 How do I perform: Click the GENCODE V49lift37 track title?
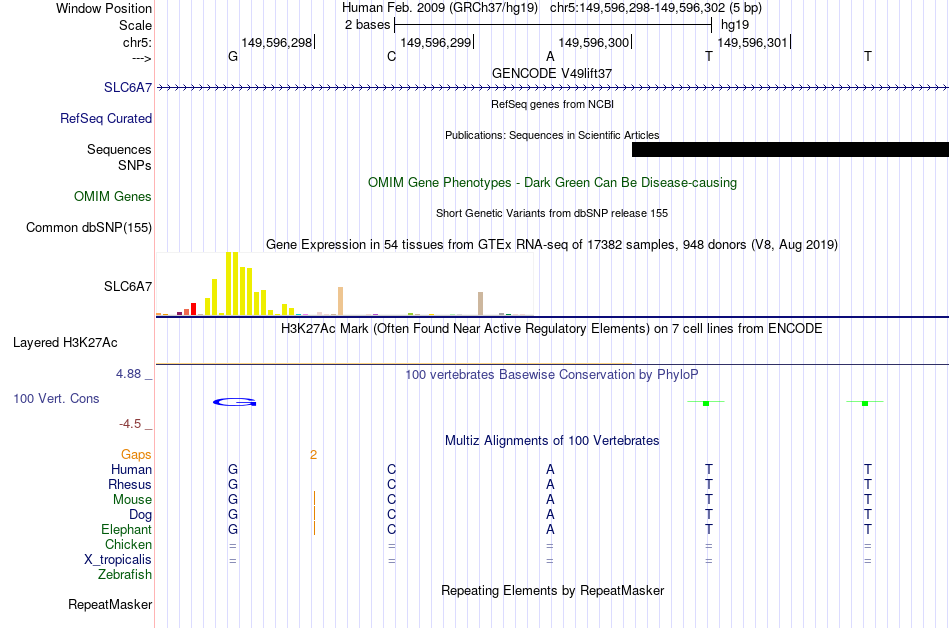(x=552, y=73)
